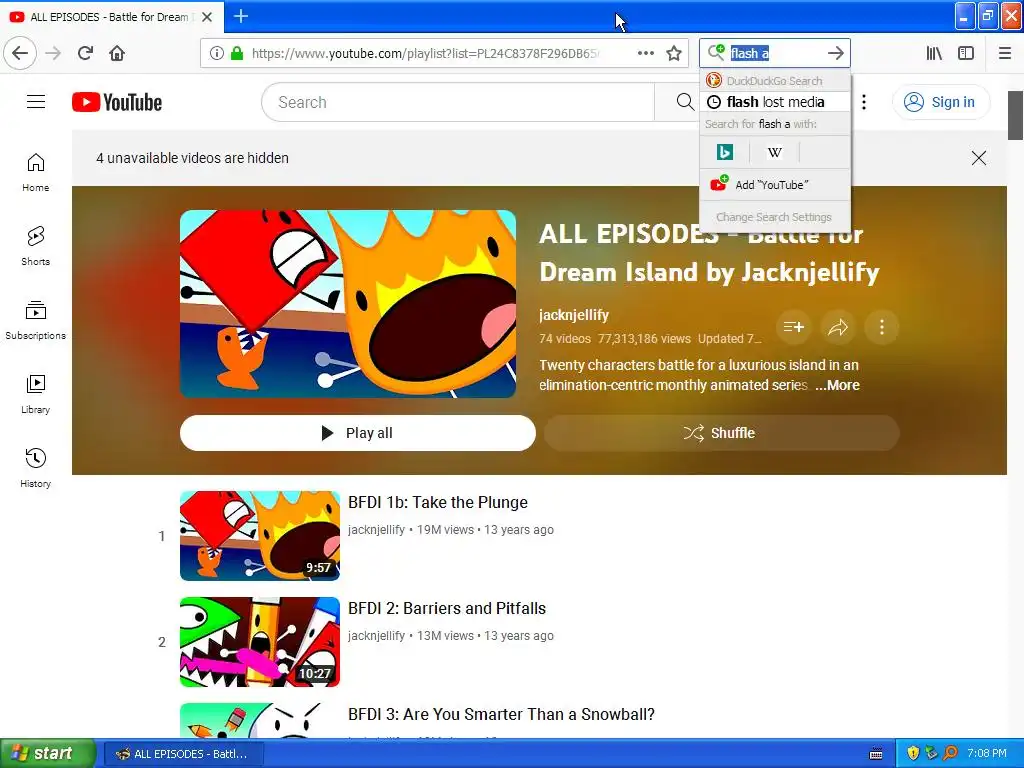Bookmark this page with the star icon
This screenshot has height=768, width=1024.
(x=674, y=53)
